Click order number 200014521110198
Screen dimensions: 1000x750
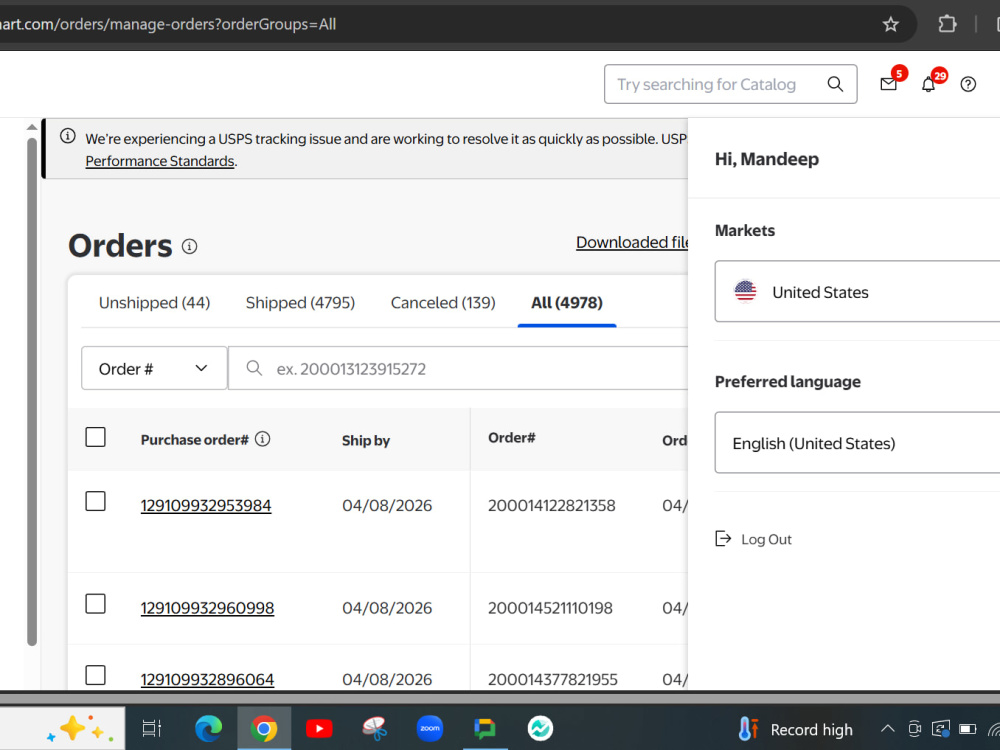coord(550,608)
